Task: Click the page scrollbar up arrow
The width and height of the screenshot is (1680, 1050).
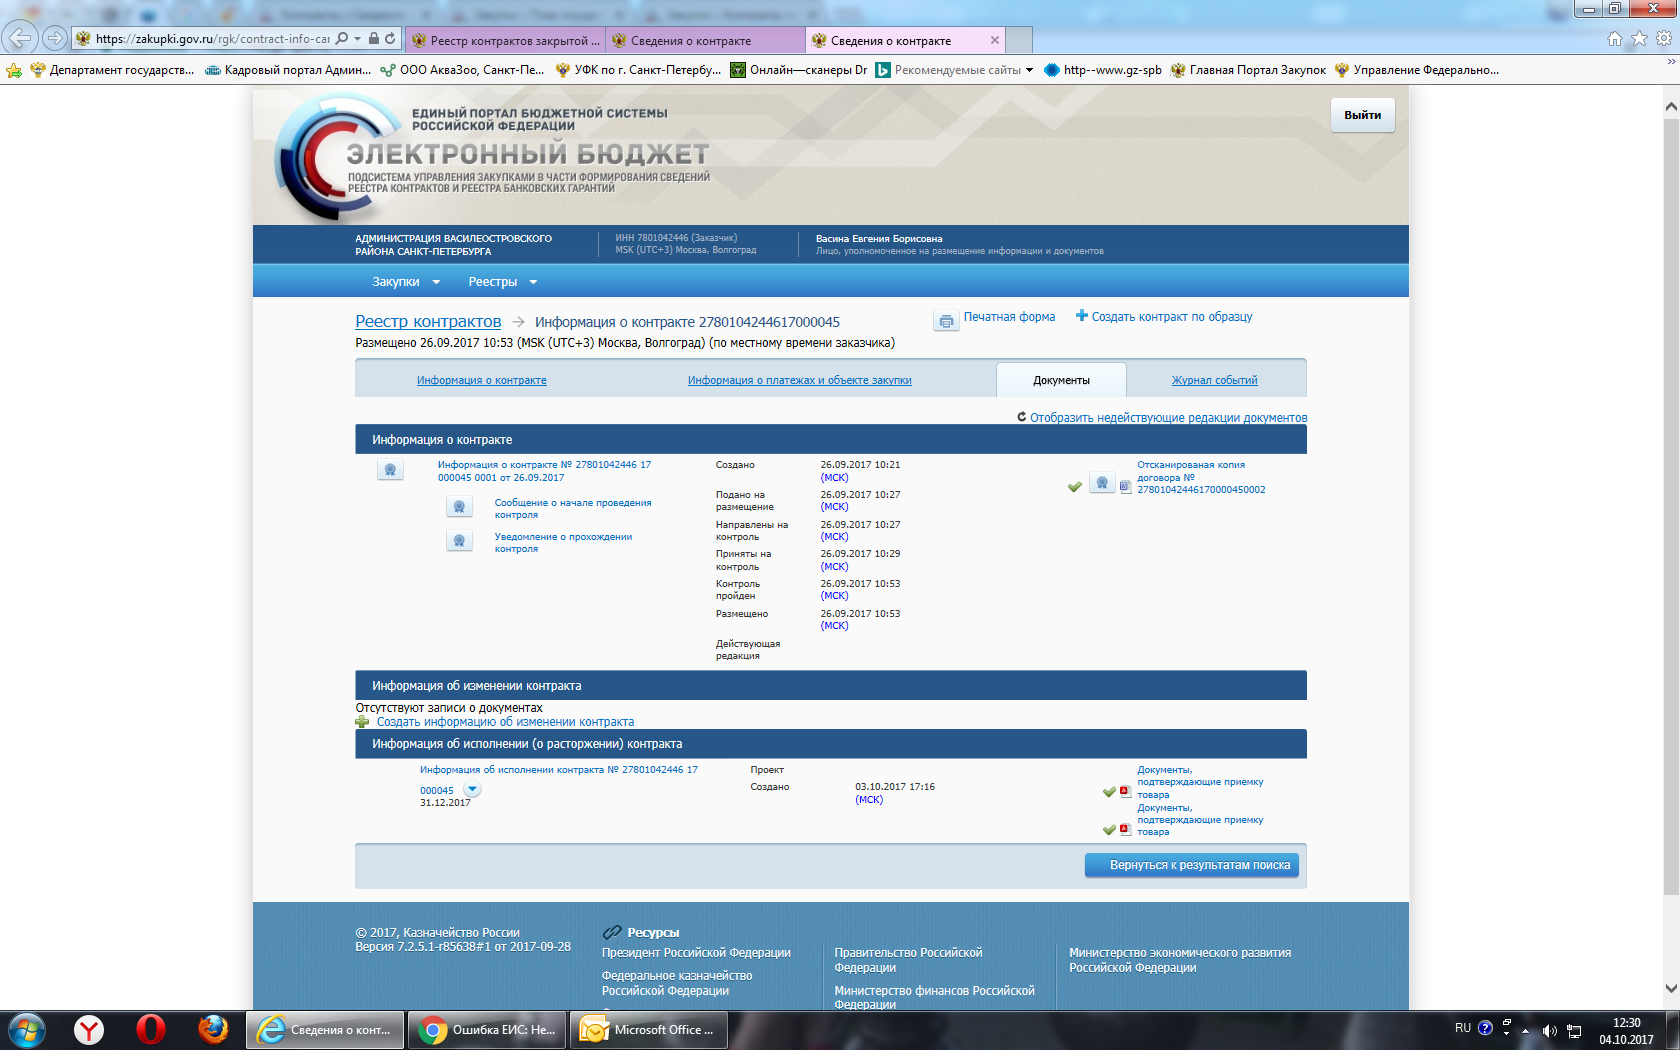Action: point(1671,106)
